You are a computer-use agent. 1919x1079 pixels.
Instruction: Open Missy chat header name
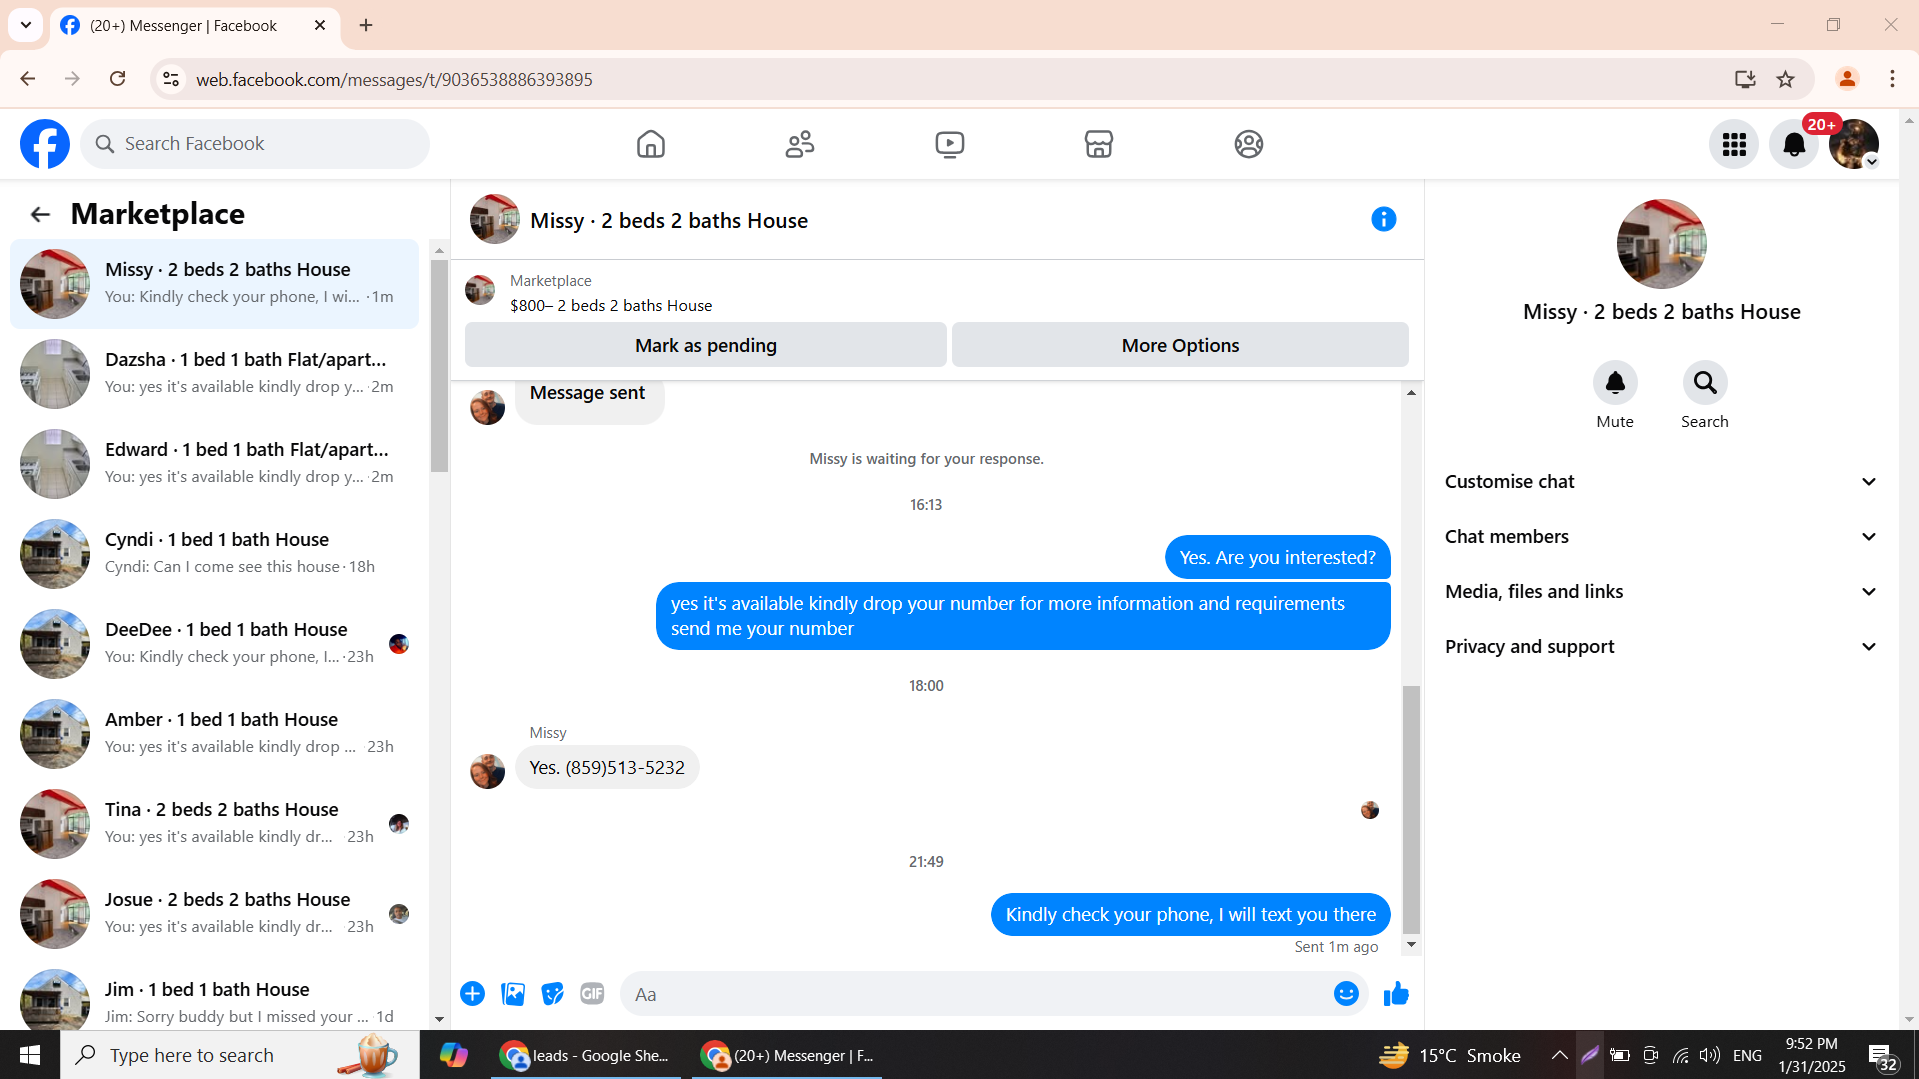tap(668, 220)
